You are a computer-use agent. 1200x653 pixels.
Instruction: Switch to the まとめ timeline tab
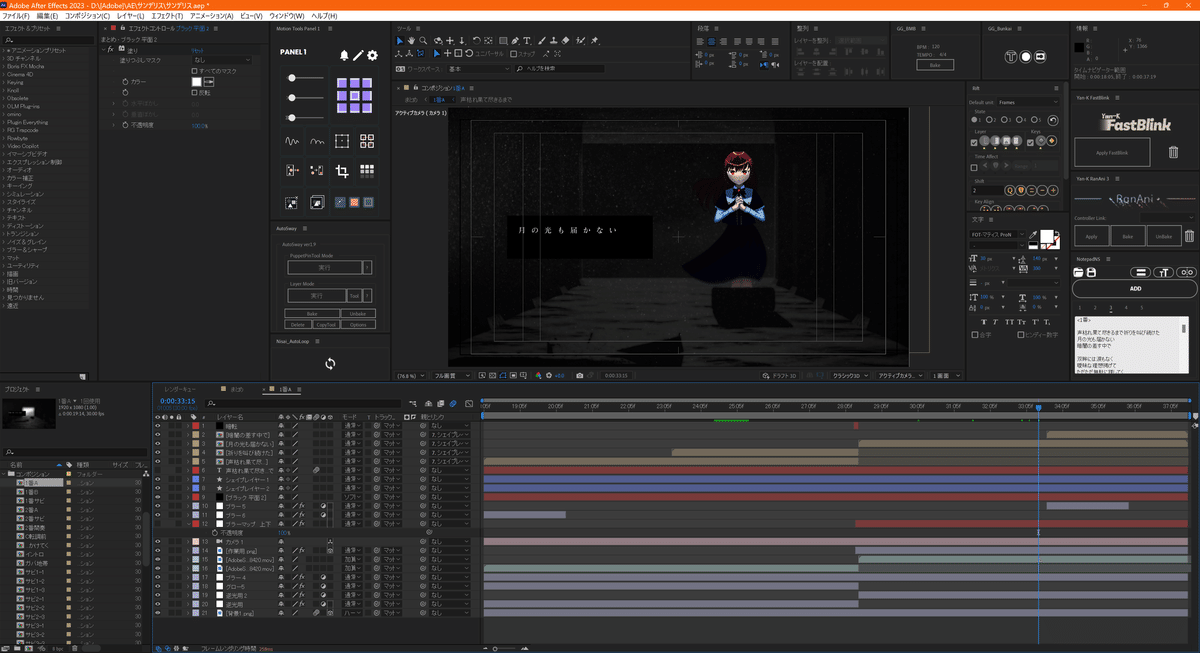[237, 388]
